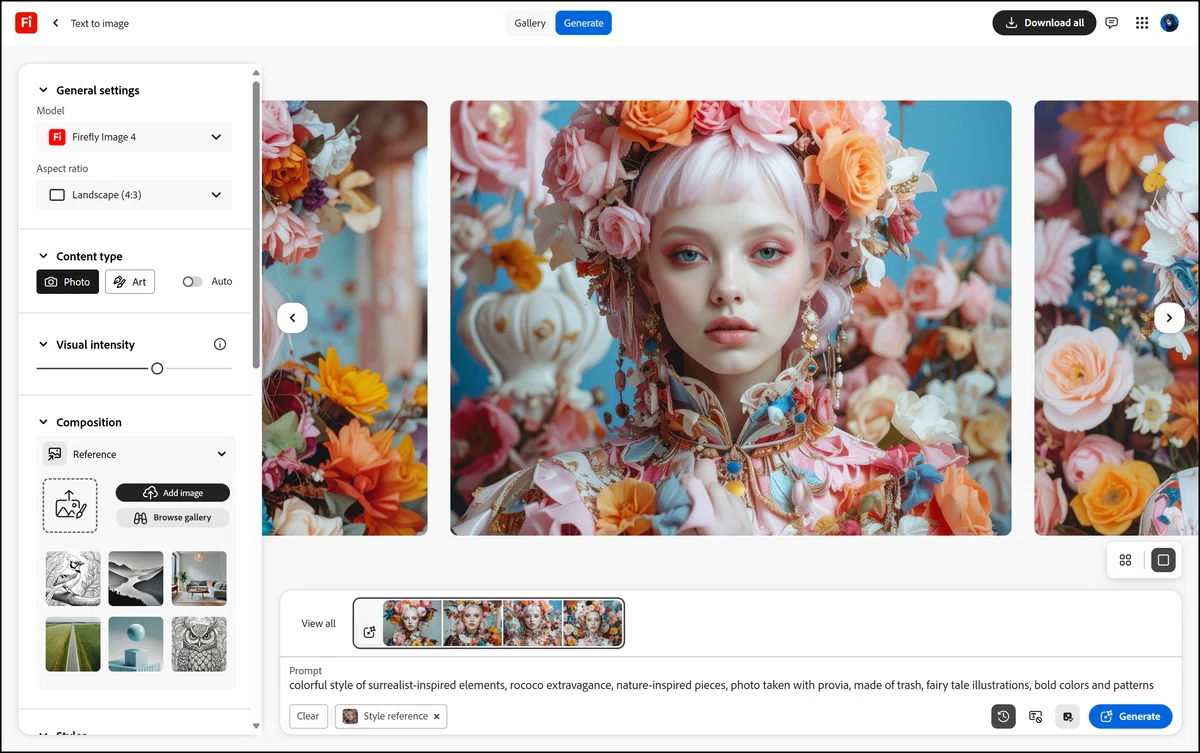Show next image with right arrow
The image size is (1200, 753).
[x=1169, y=318]
